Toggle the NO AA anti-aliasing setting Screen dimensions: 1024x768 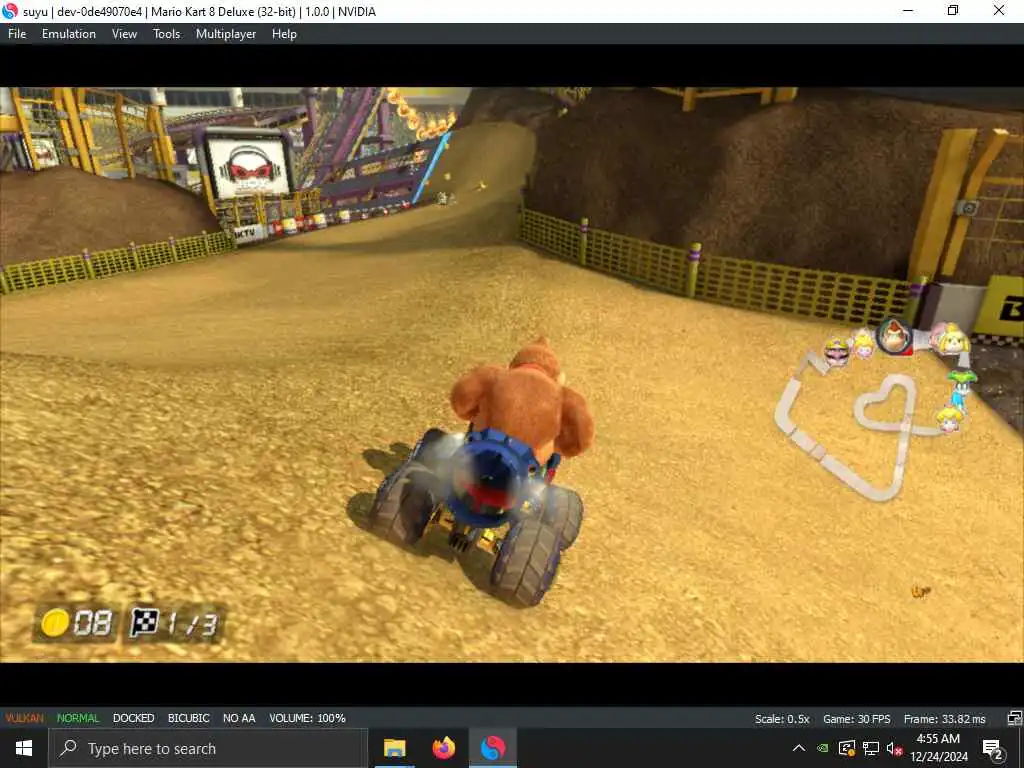pos(239,718)
